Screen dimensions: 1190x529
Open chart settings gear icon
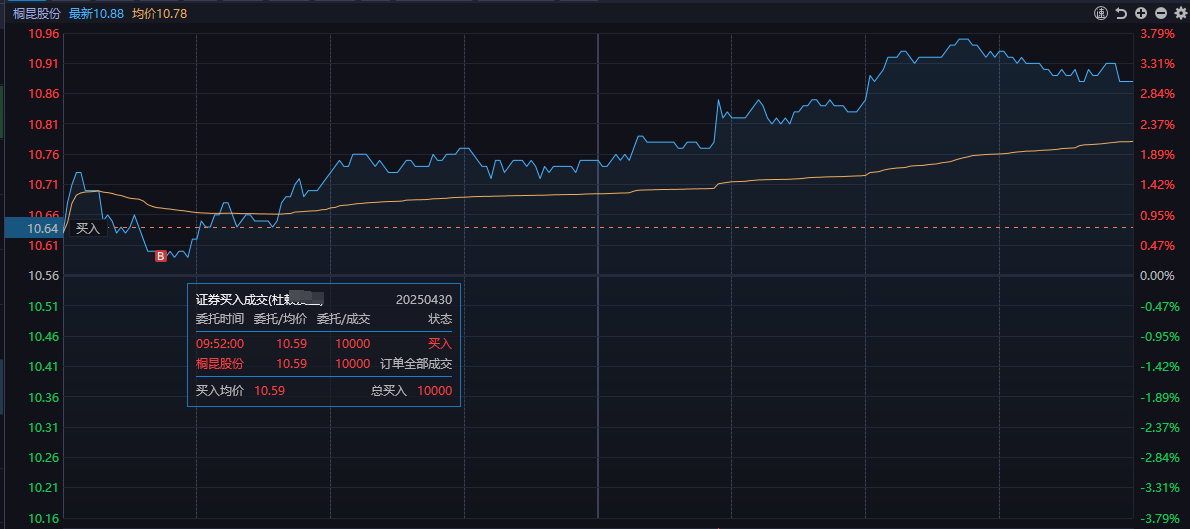tap(1179, 13)
